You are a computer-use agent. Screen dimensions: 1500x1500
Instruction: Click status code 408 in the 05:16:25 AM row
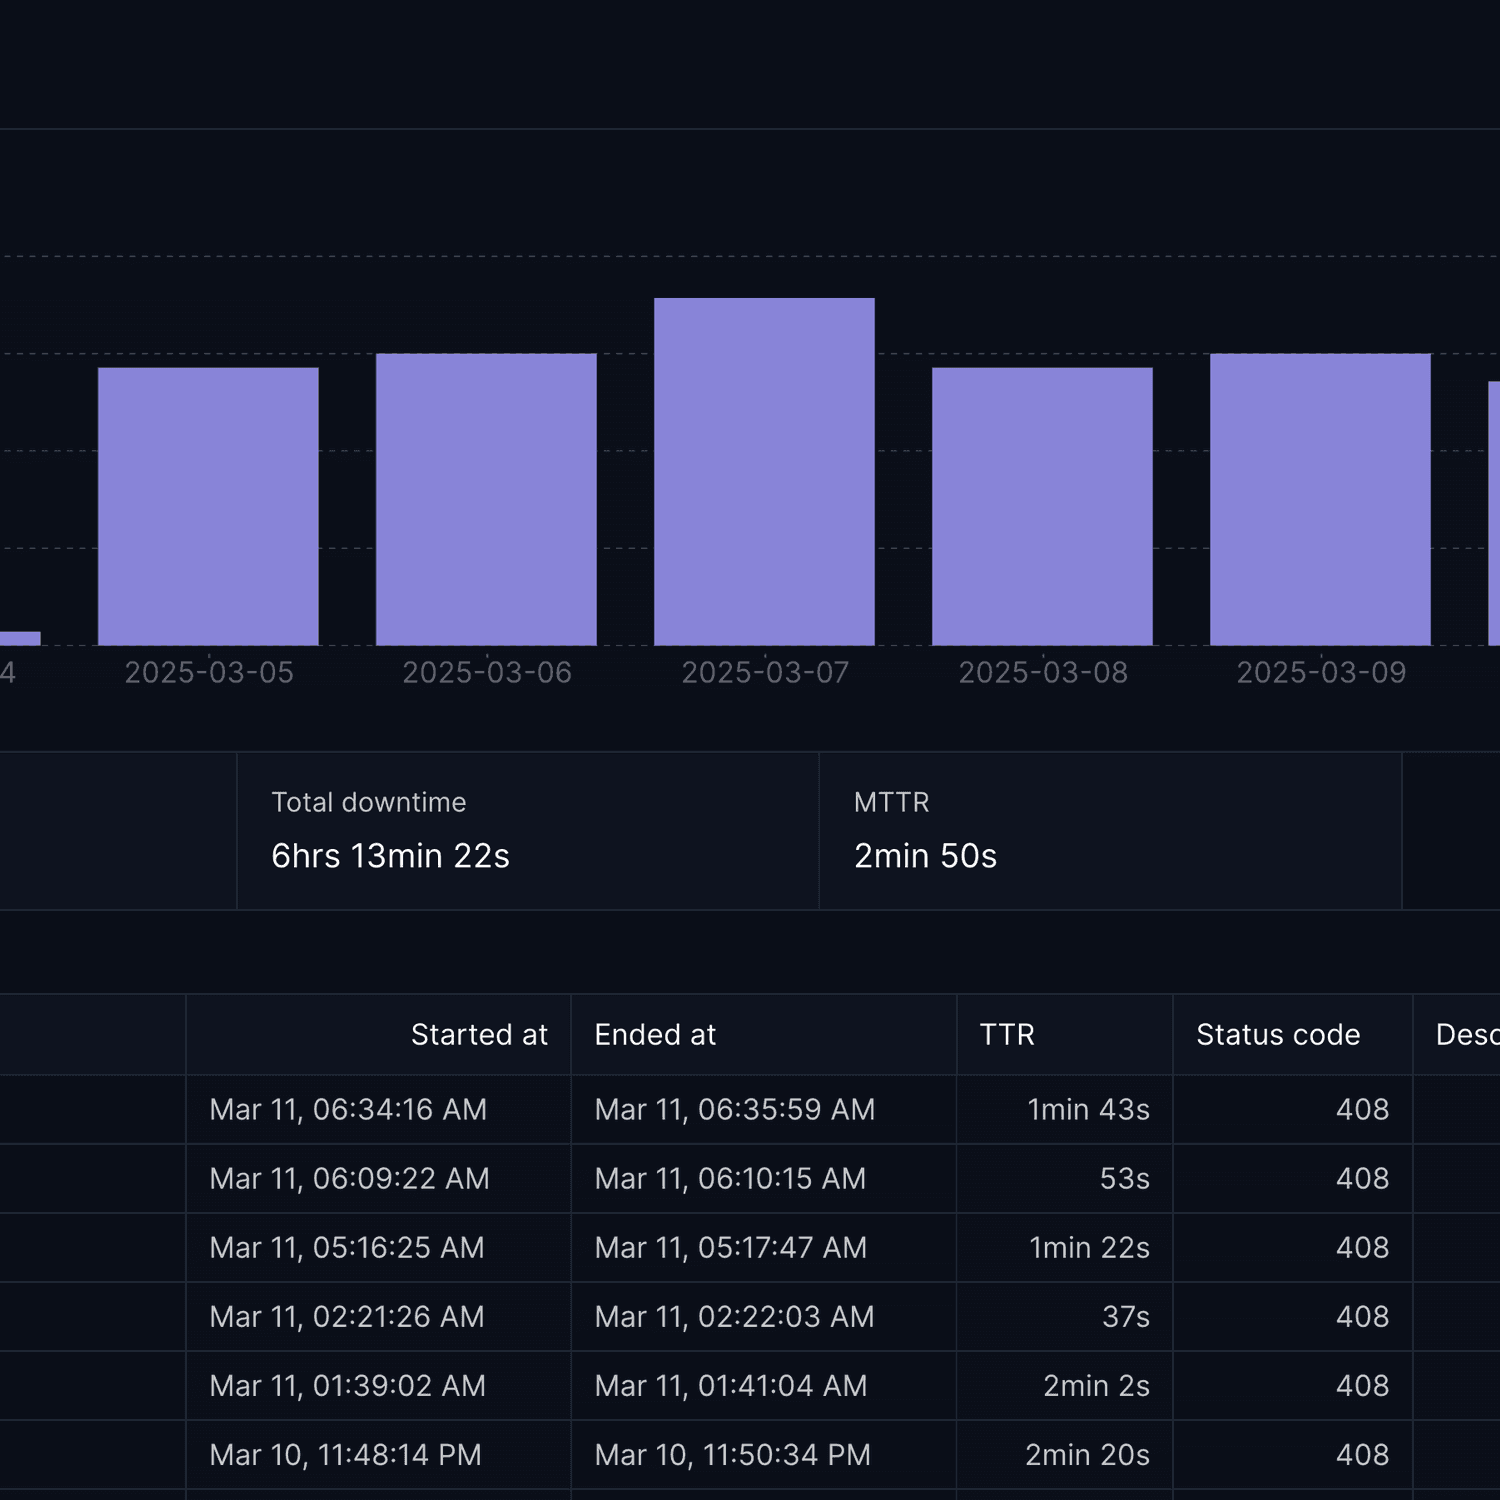click(x=1363, y=1248)
